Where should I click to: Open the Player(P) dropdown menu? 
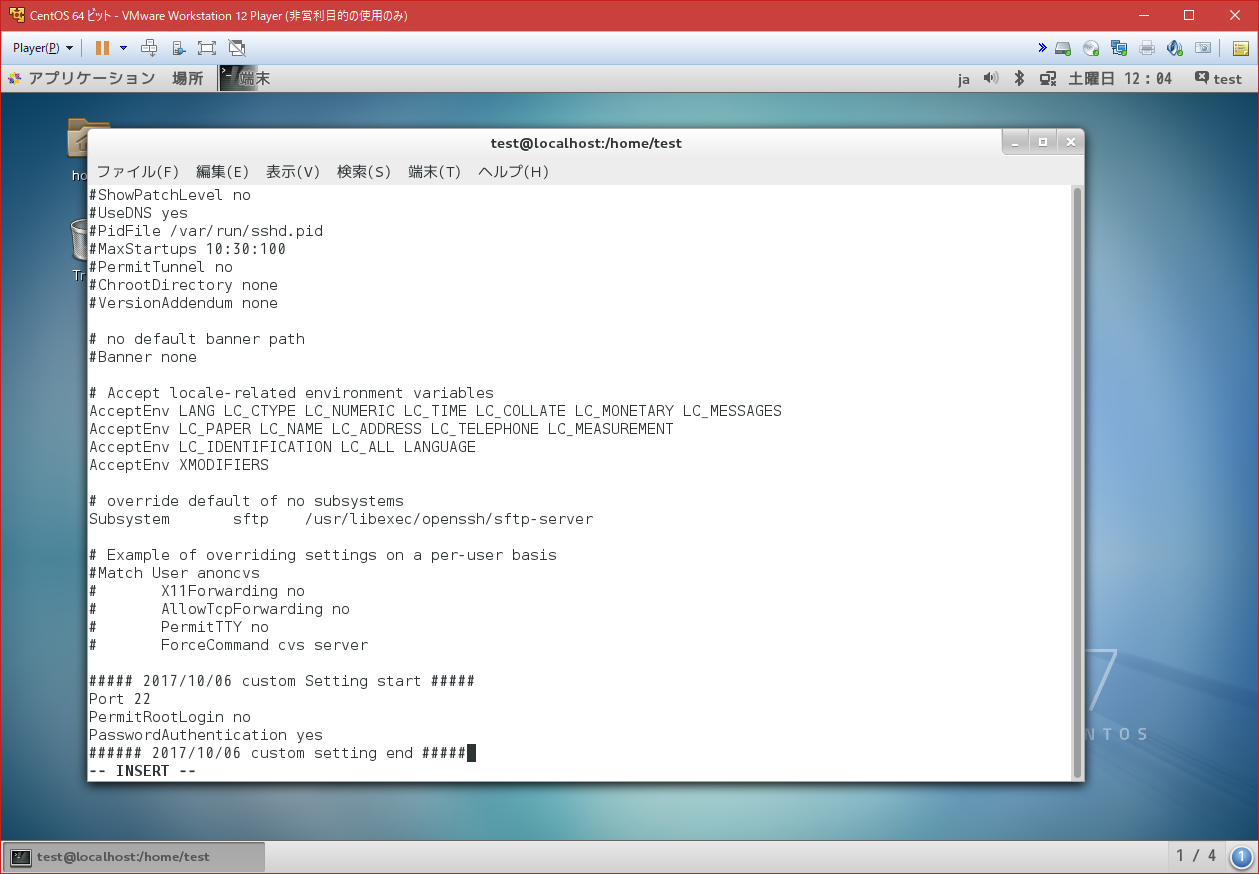click(x=40, y=47)
